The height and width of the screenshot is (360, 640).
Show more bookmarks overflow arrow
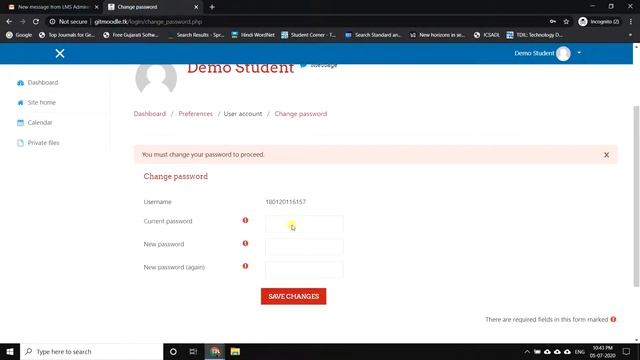click(x=630, y=35)
